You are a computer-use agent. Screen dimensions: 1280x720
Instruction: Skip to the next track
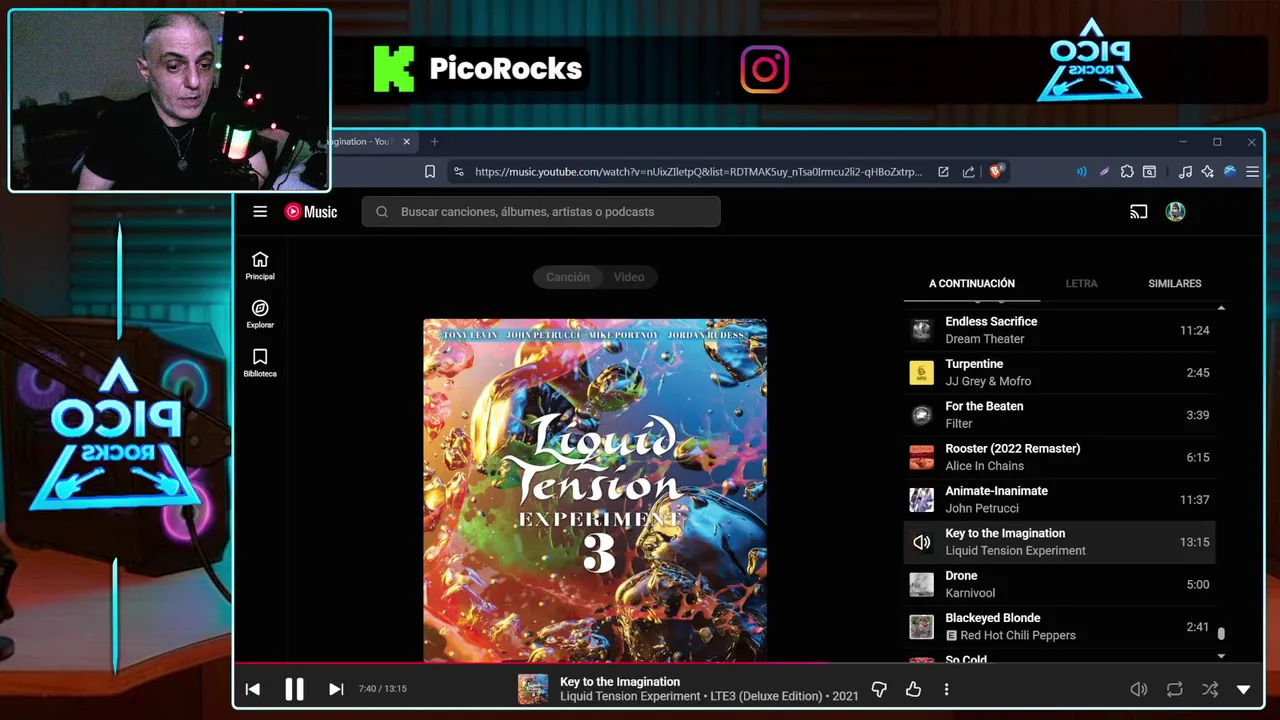coord(336,689)
